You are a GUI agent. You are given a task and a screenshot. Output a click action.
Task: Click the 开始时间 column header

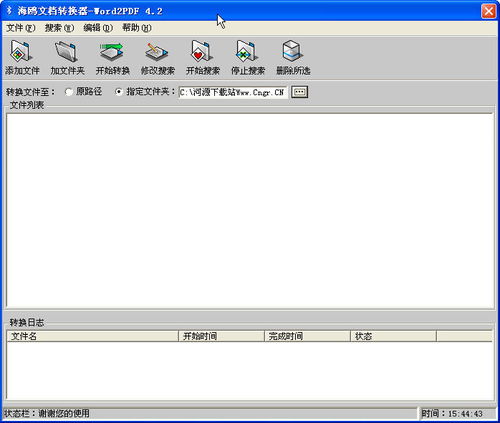click(x=221, y=336)
